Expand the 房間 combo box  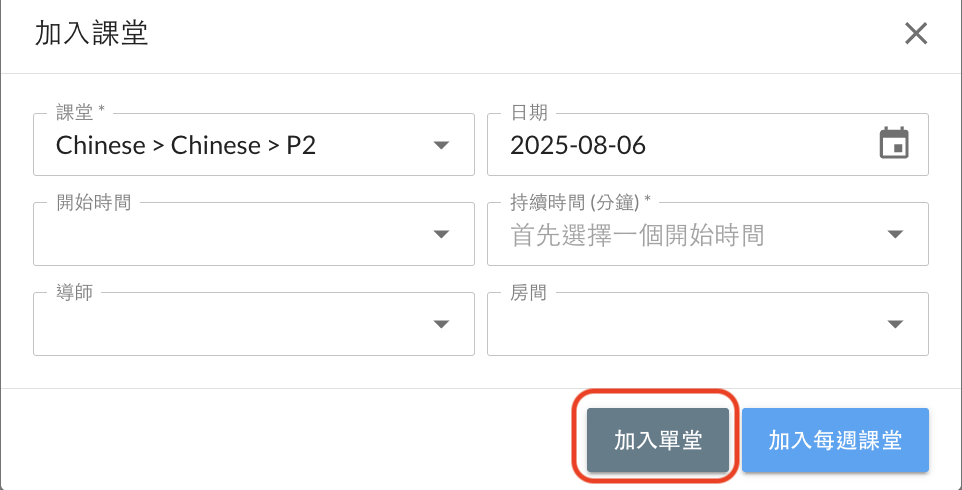click(708, 323)
